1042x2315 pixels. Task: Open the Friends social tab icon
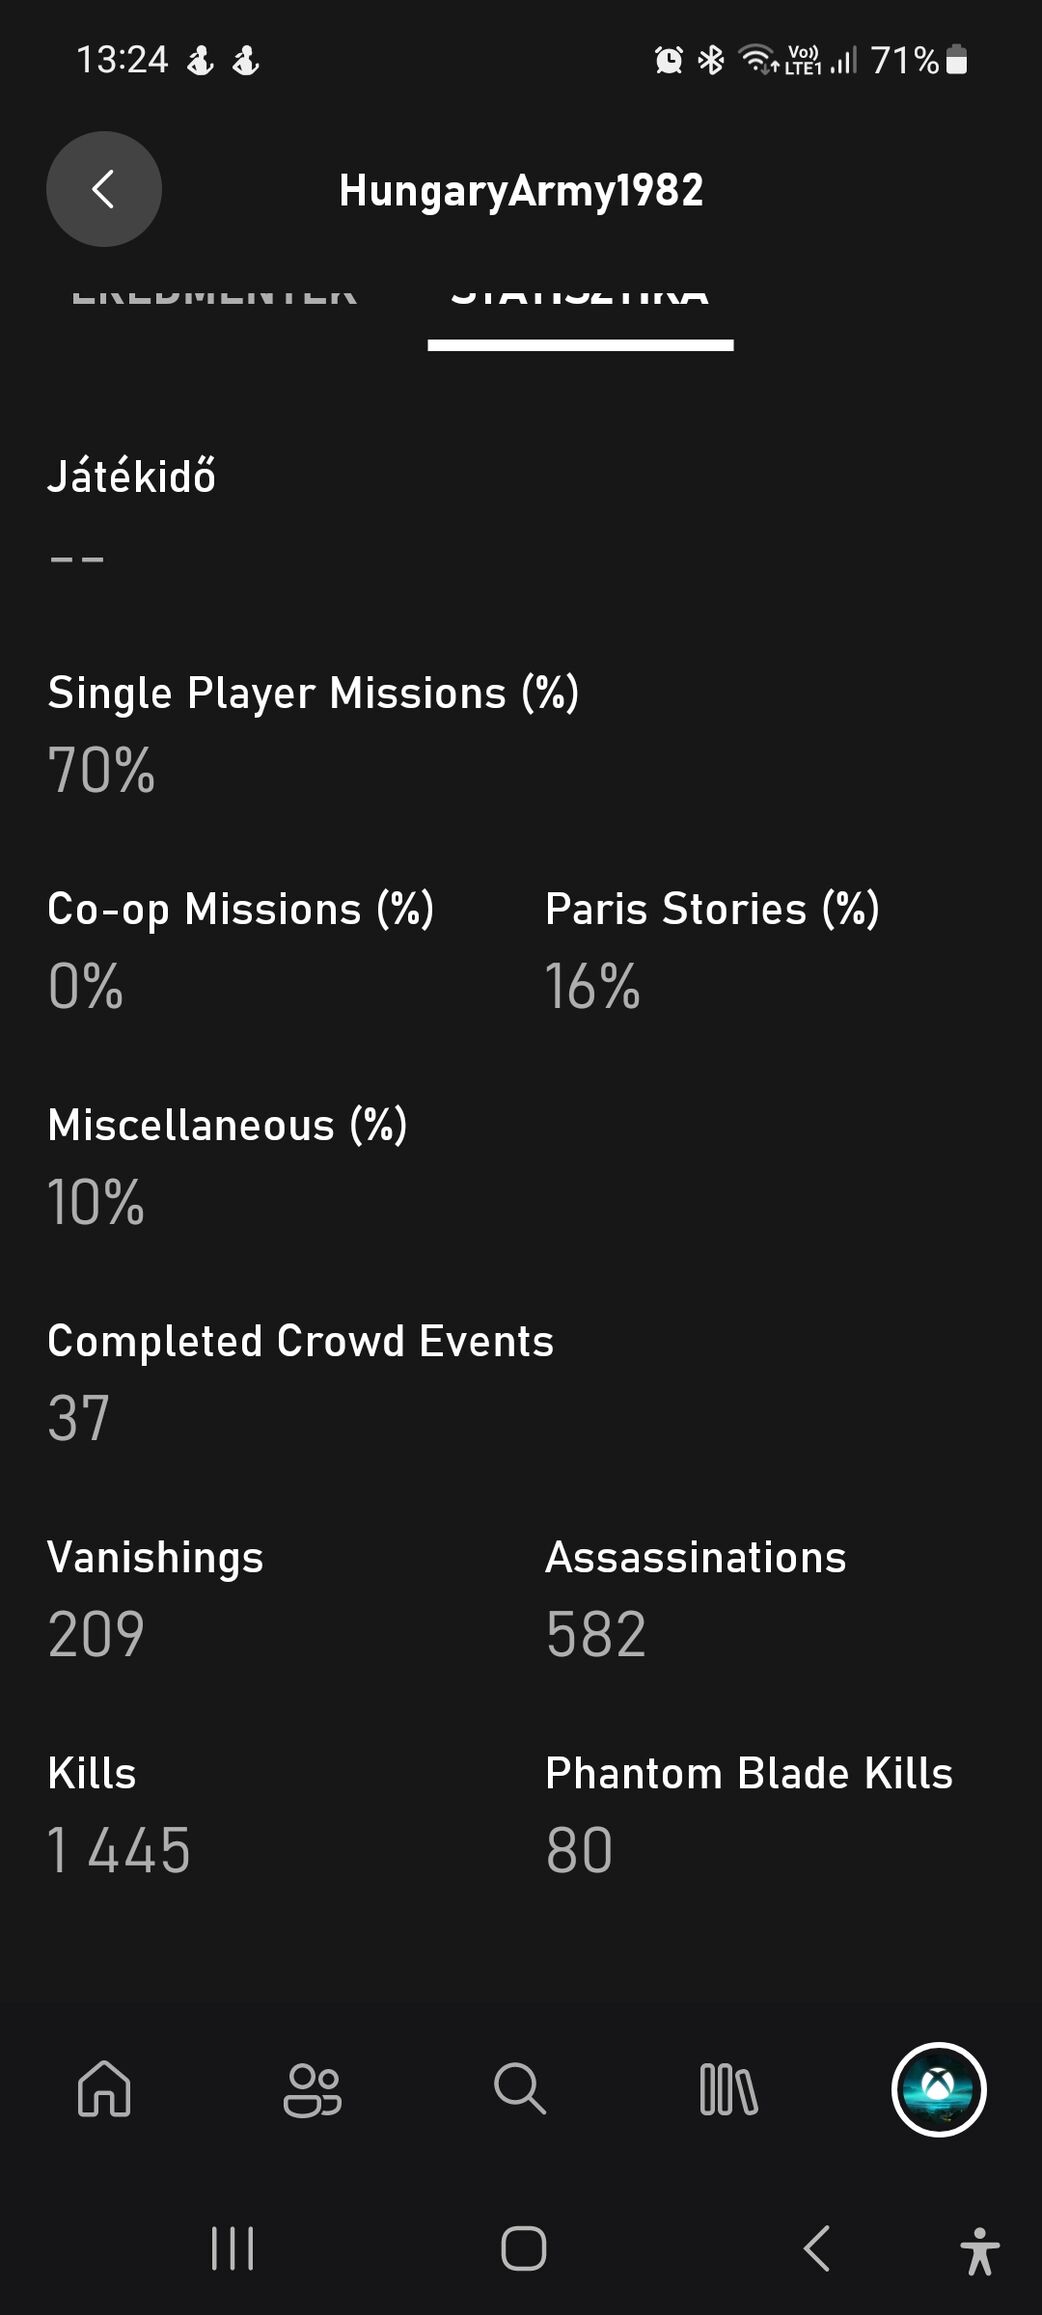(x=312, y=2089)
